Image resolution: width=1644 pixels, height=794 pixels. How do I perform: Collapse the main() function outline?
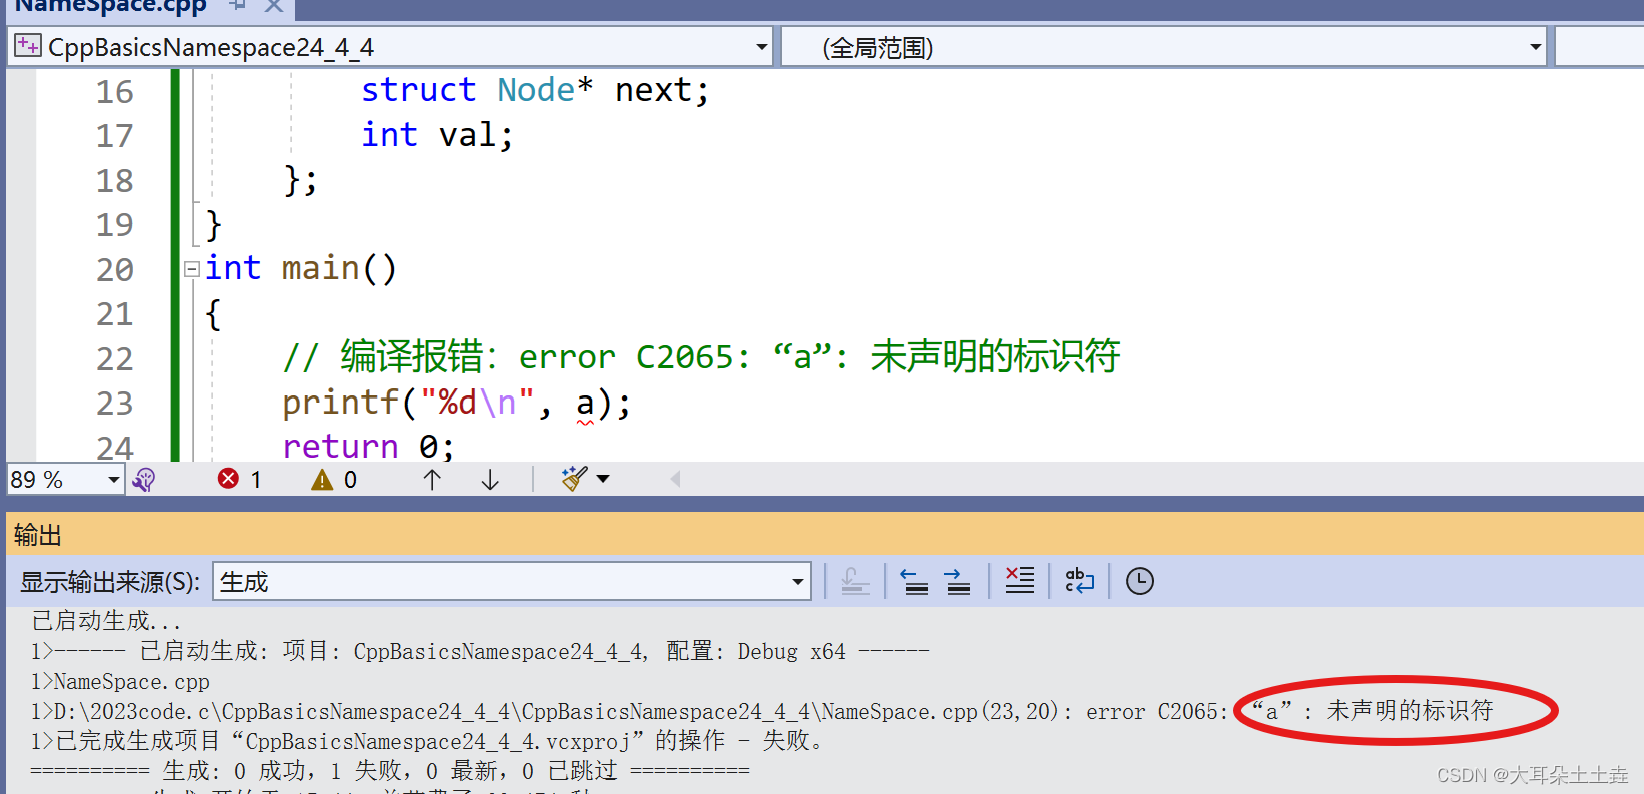[x=191, y=269]
